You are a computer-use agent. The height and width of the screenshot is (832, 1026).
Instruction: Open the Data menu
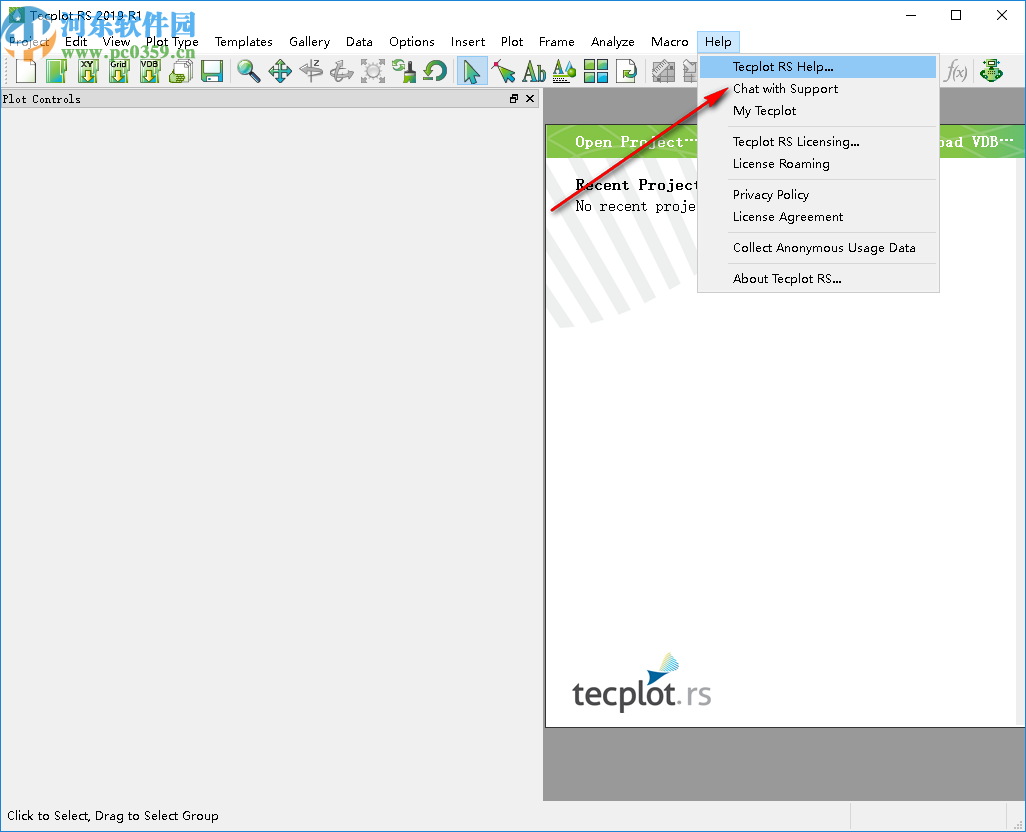coord(359,41)
